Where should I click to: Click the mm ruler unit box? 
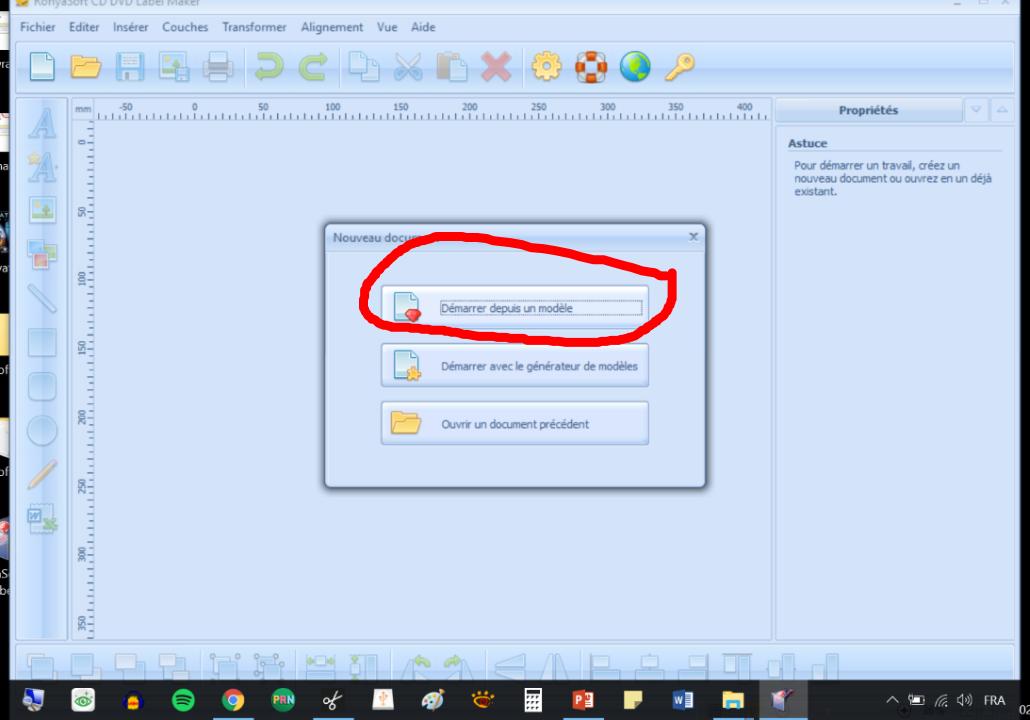[83, 109]
